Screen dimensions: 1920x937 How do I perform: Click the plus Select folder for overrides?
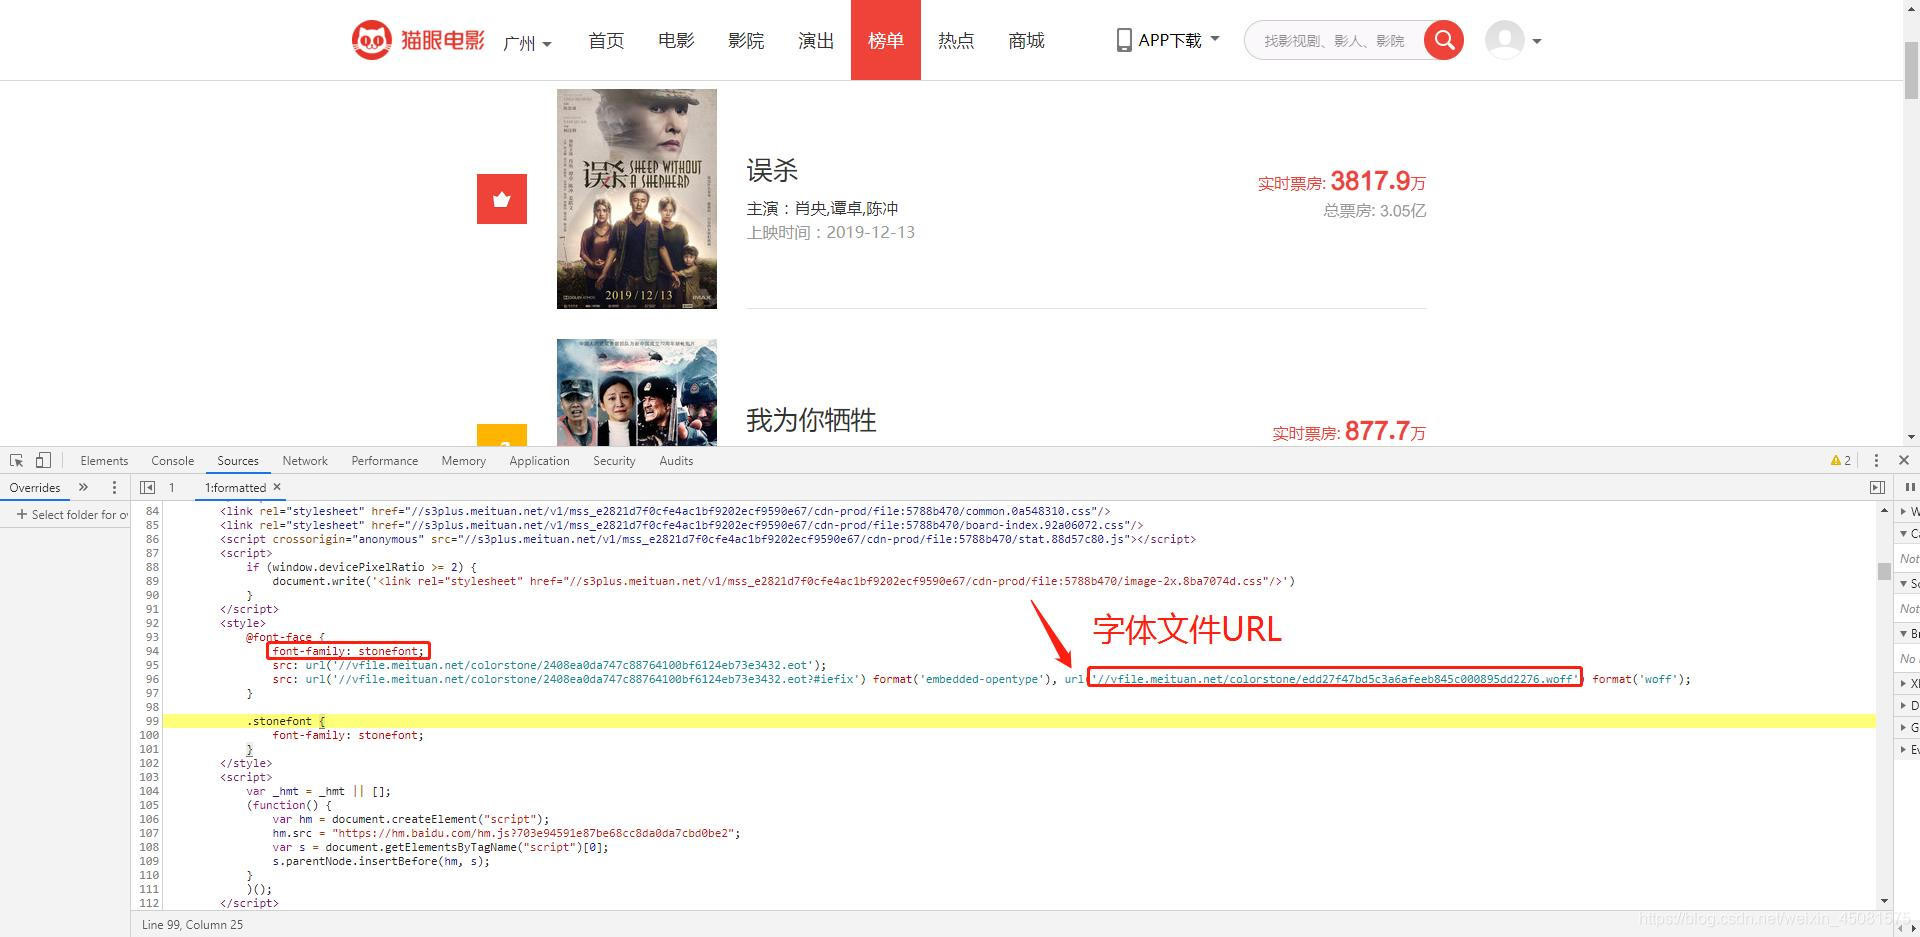click(x=72, y=514)
